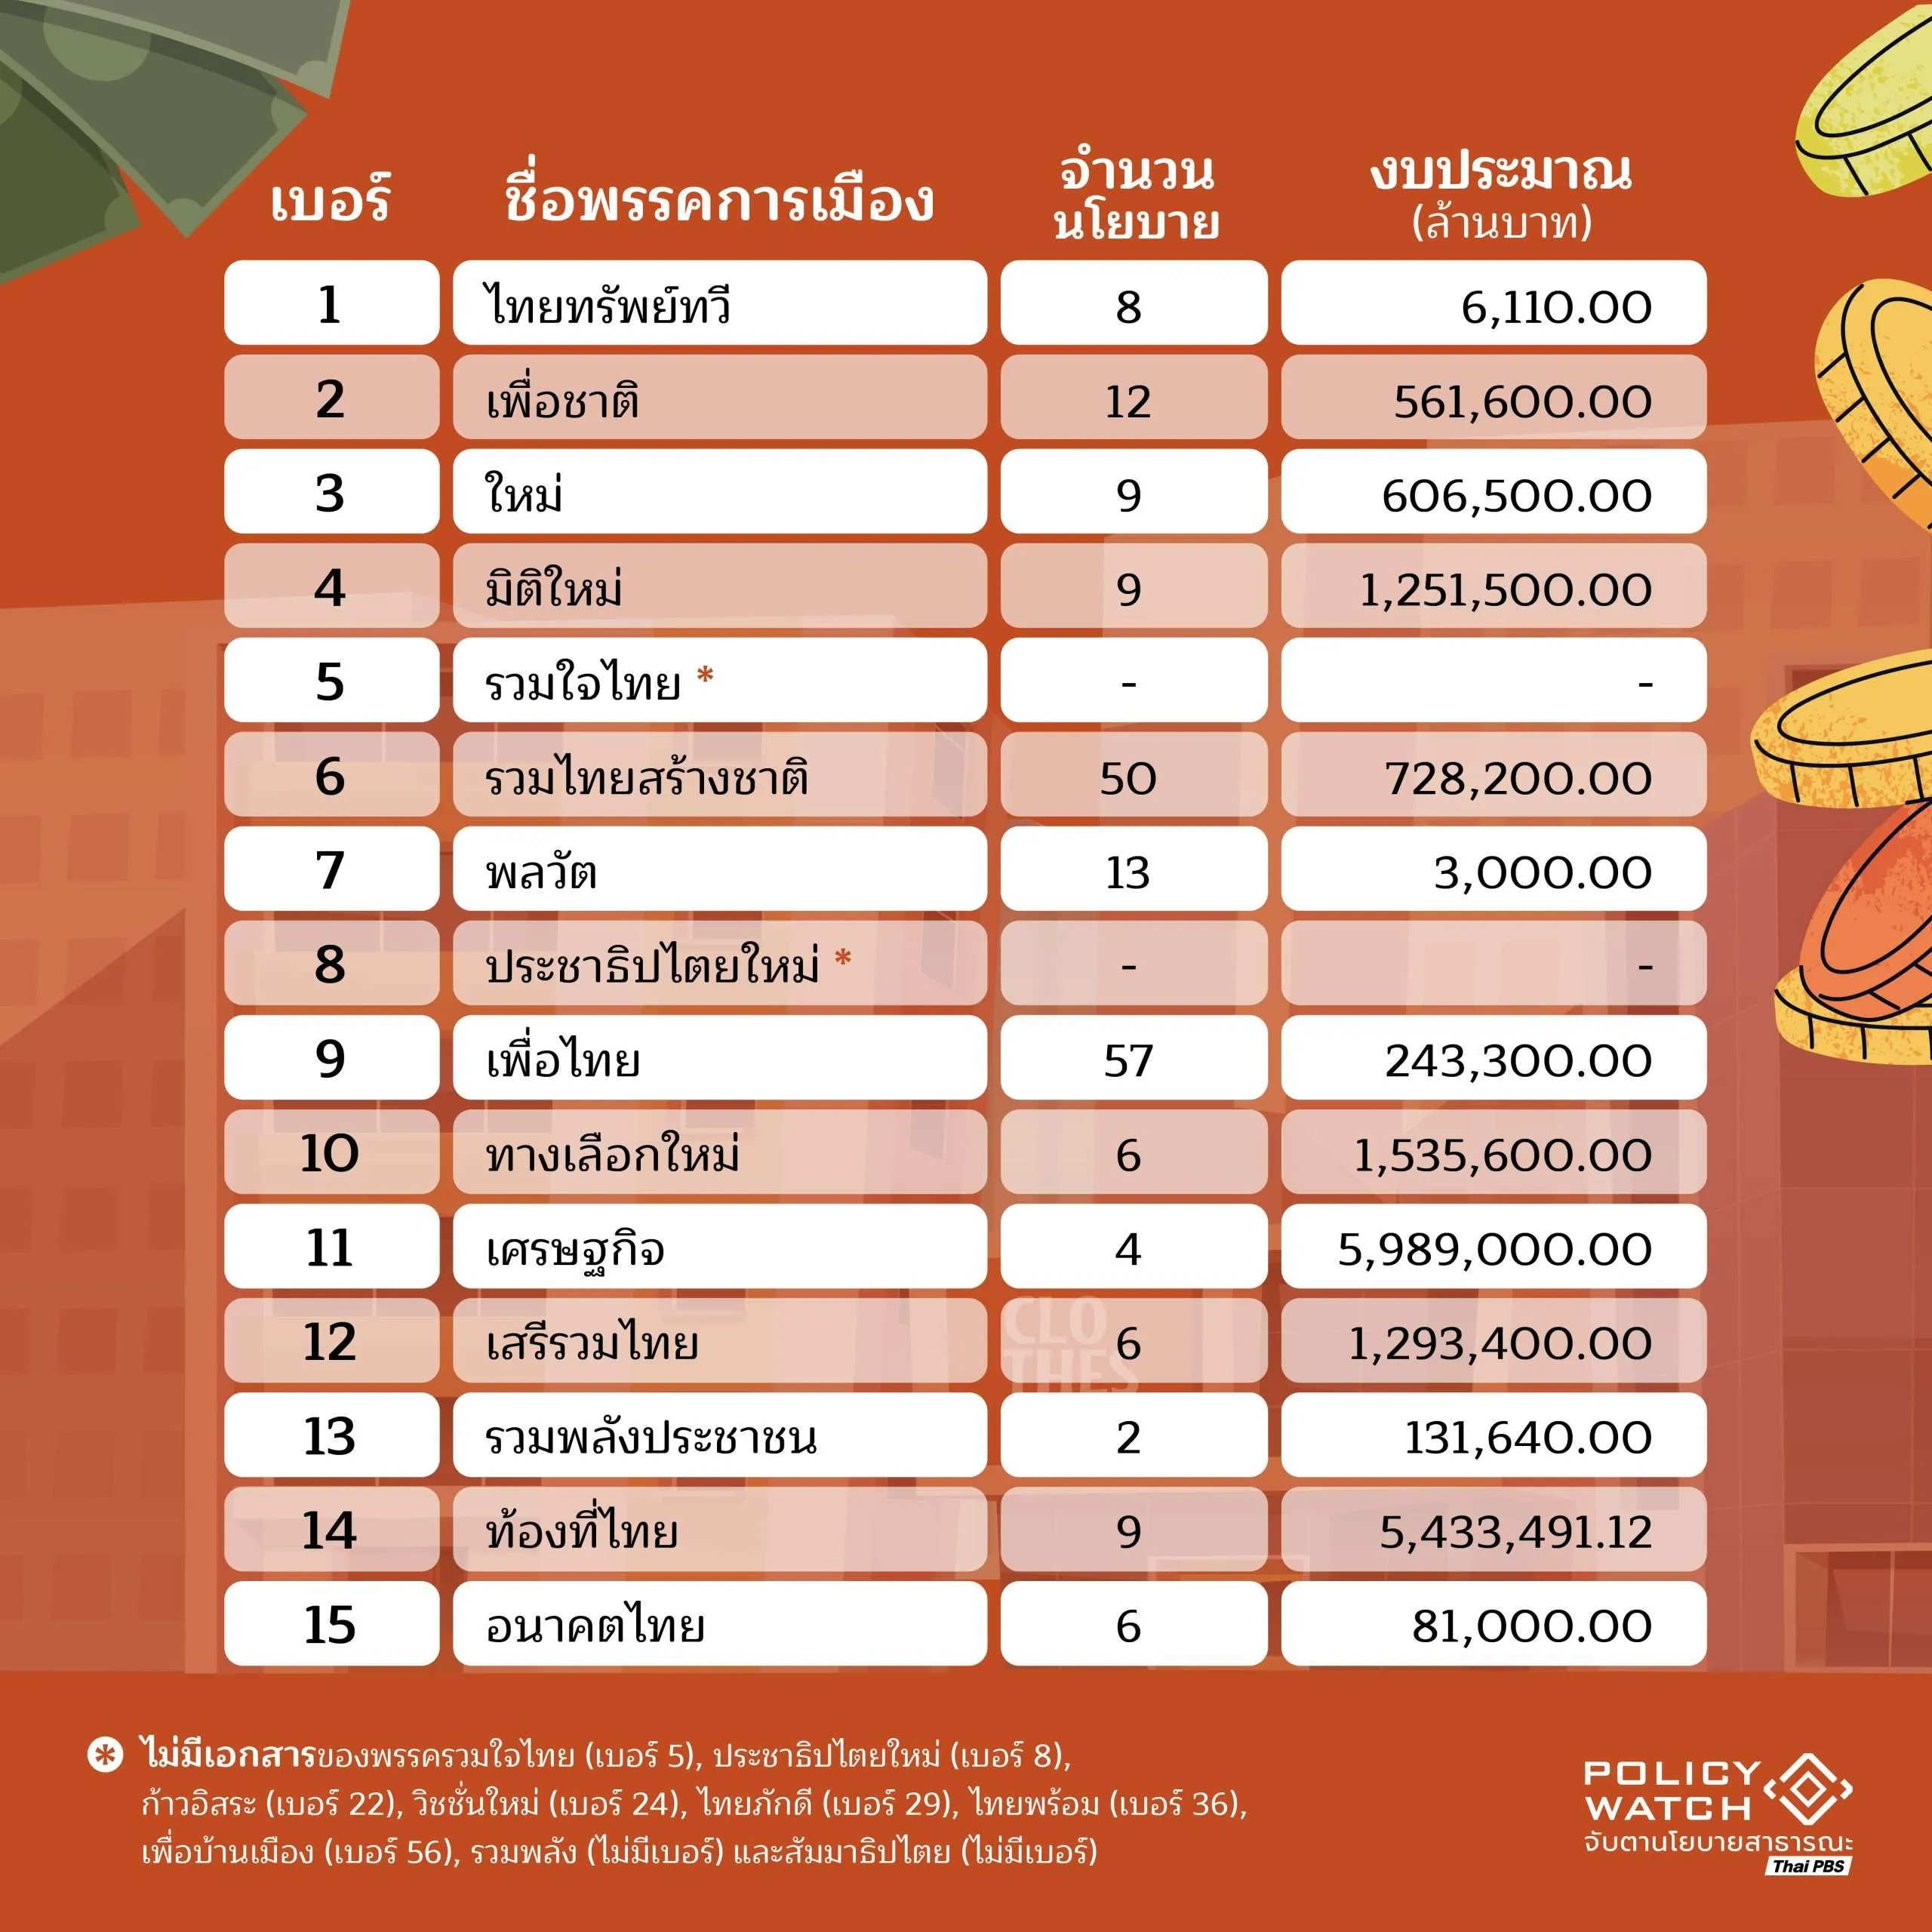Click the asterisk beside ประชาธิปไตยใหม่
1932x1932 pixels.
[x=843, y=959]
